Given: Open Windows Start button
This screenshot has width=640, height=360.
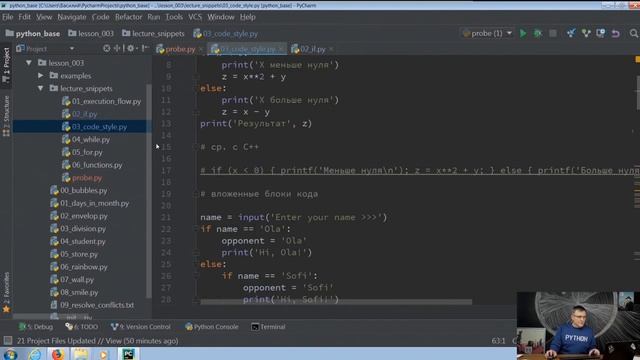Looking at the screenshot, I should coord(10,354).
